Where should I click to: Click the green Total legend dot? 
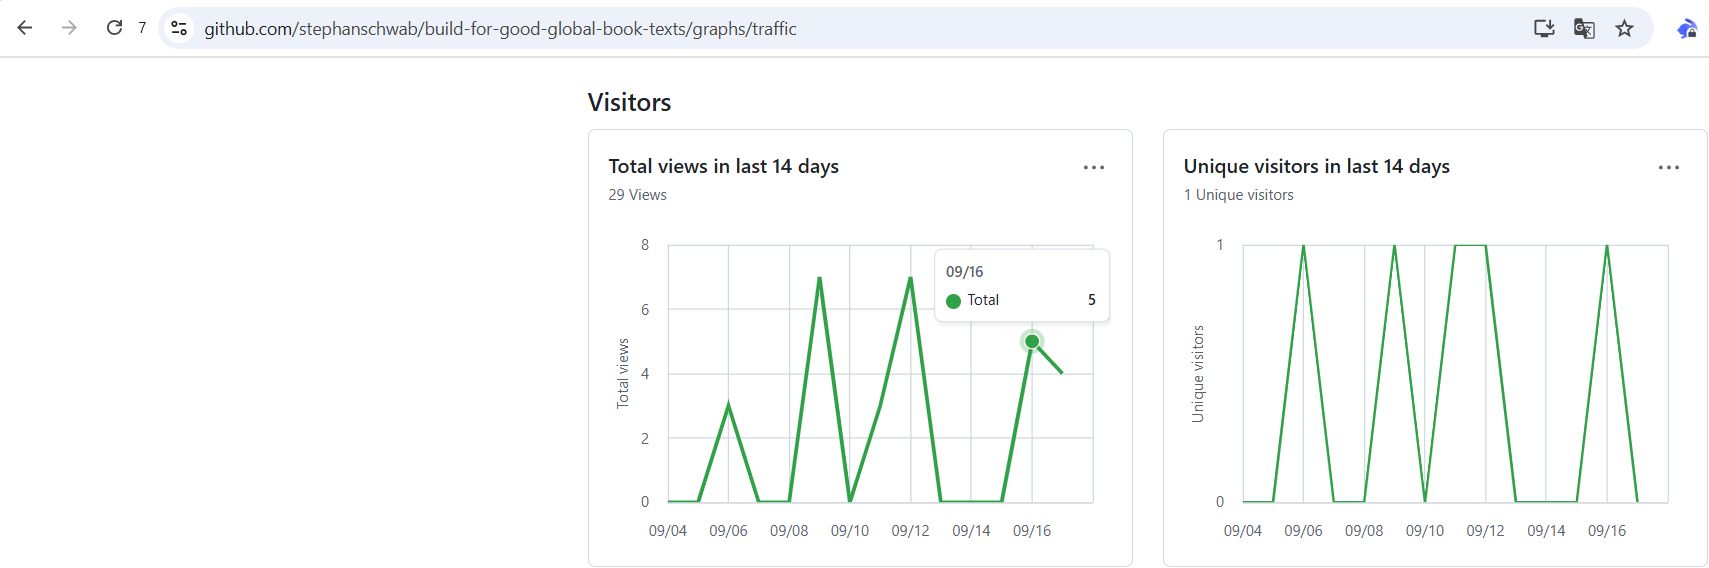[953, 301]
